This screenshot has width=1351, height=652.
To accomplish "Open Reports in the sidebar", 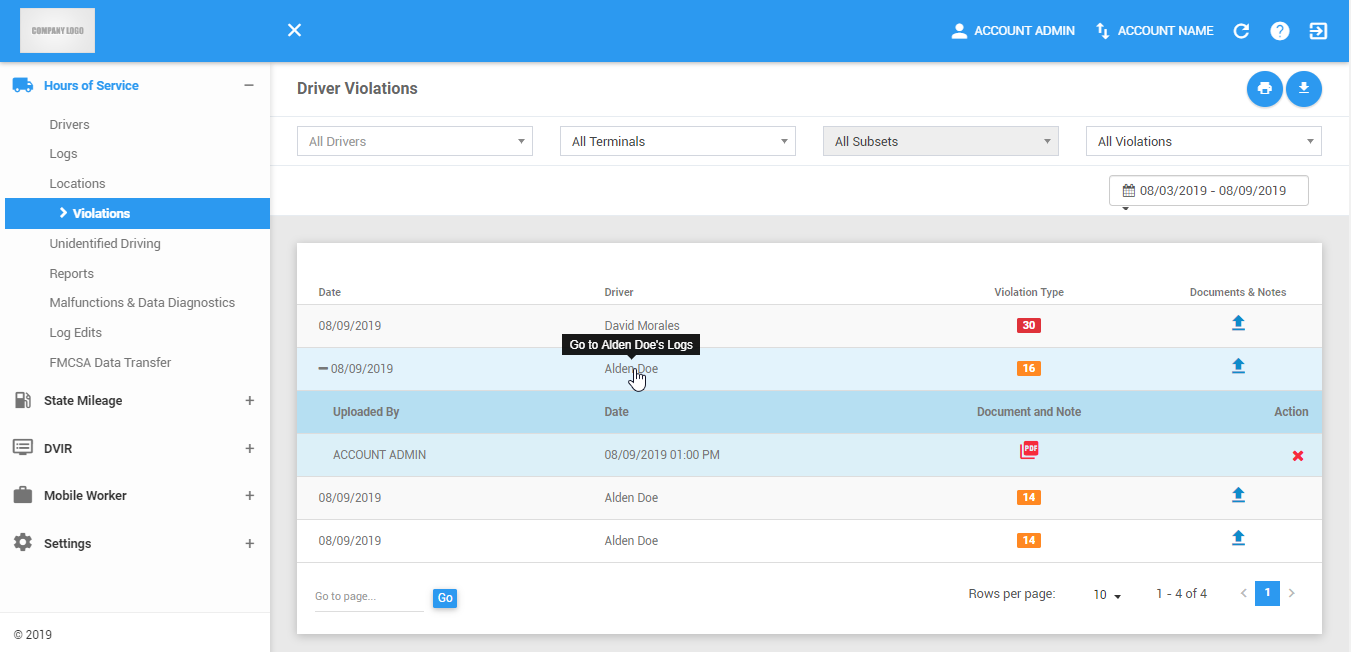I will pos(72,274).
